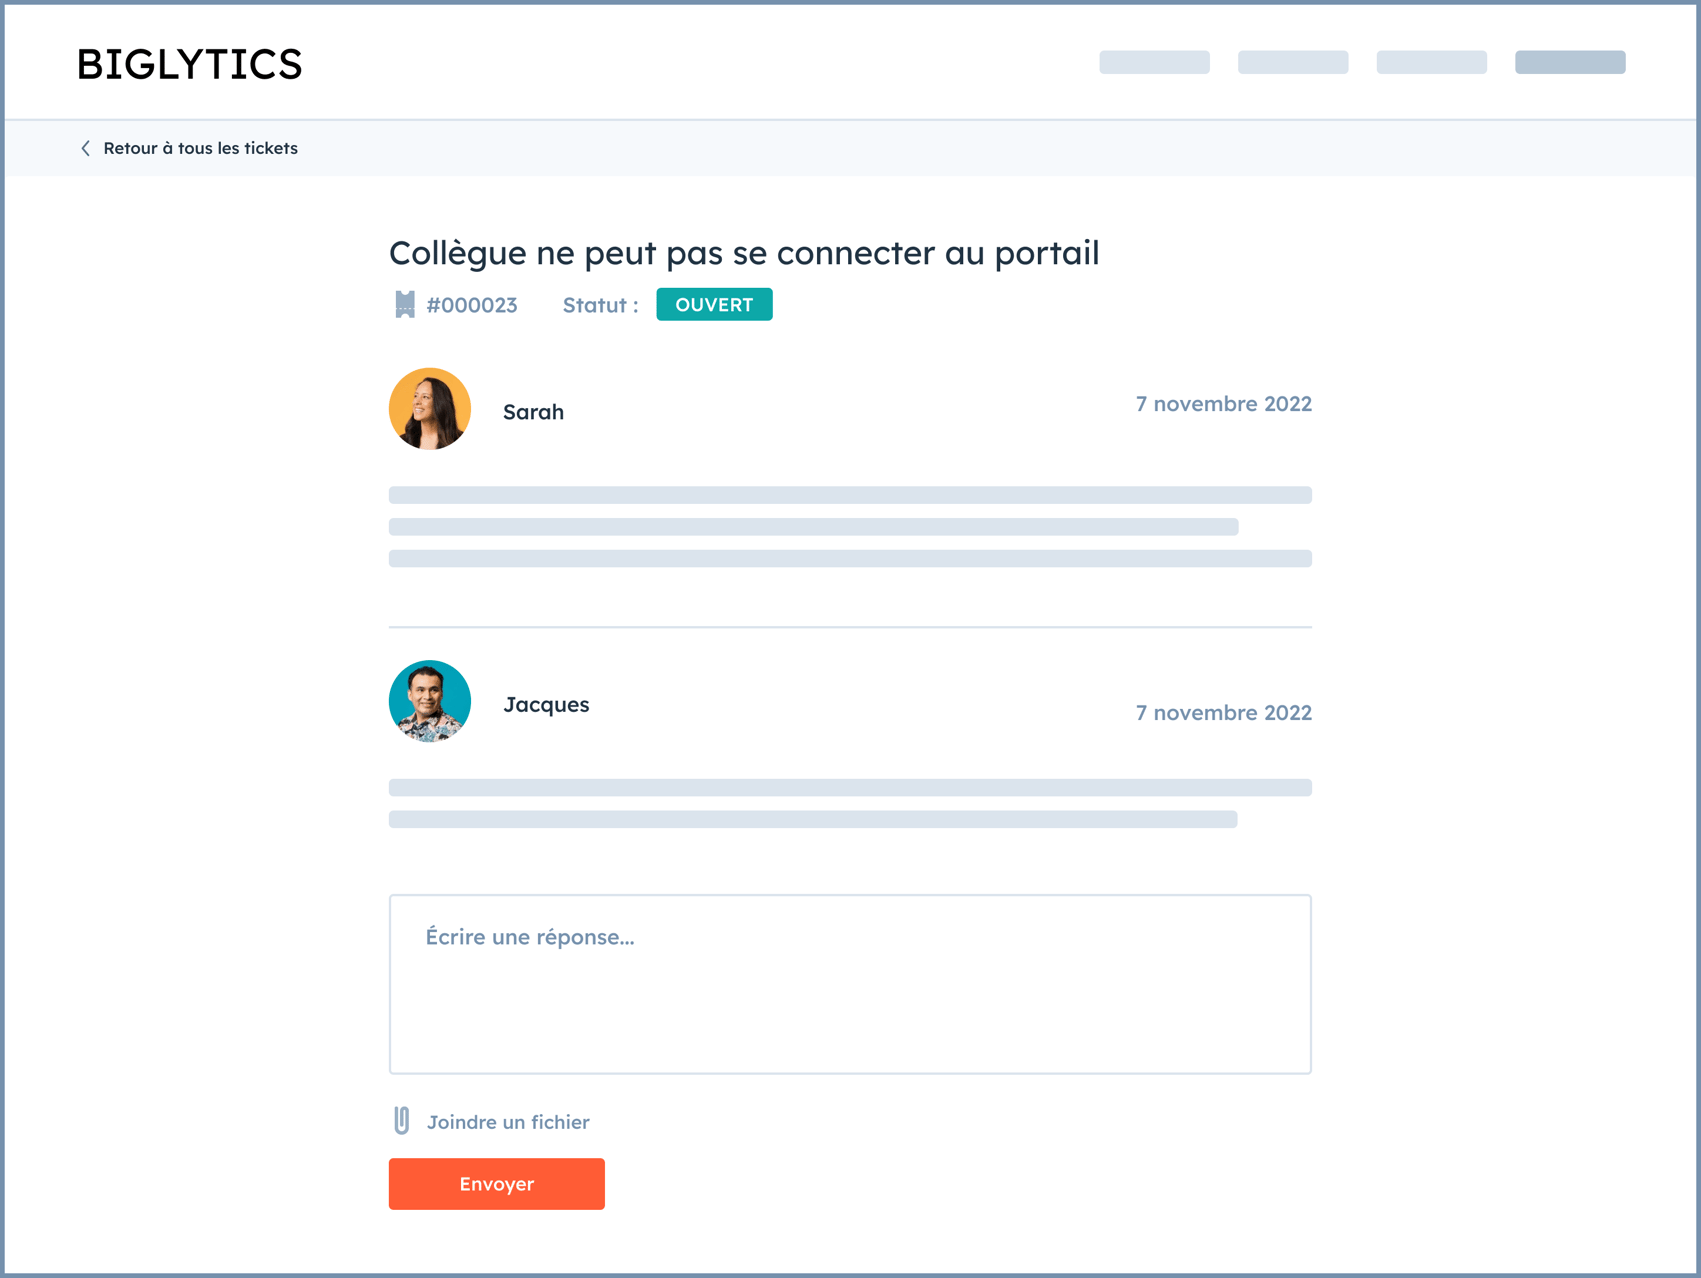Click the back chevron beside Retour
The image size is (1701, 1278).
point(85,148)
